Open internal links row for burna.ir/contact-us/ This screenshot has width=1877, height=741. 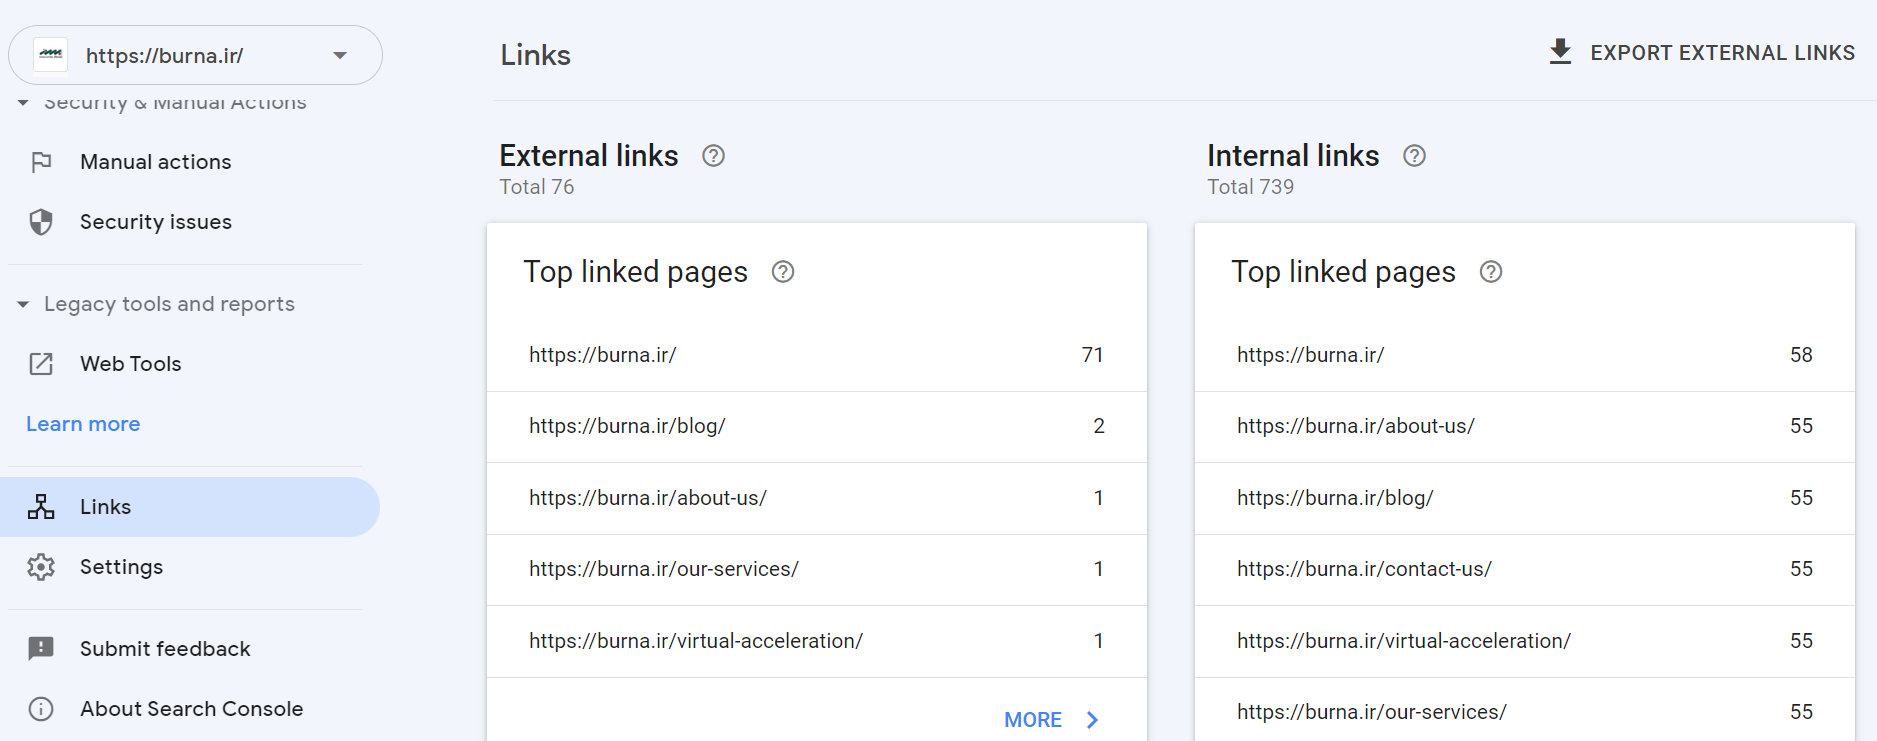[x=1524, y=569]
